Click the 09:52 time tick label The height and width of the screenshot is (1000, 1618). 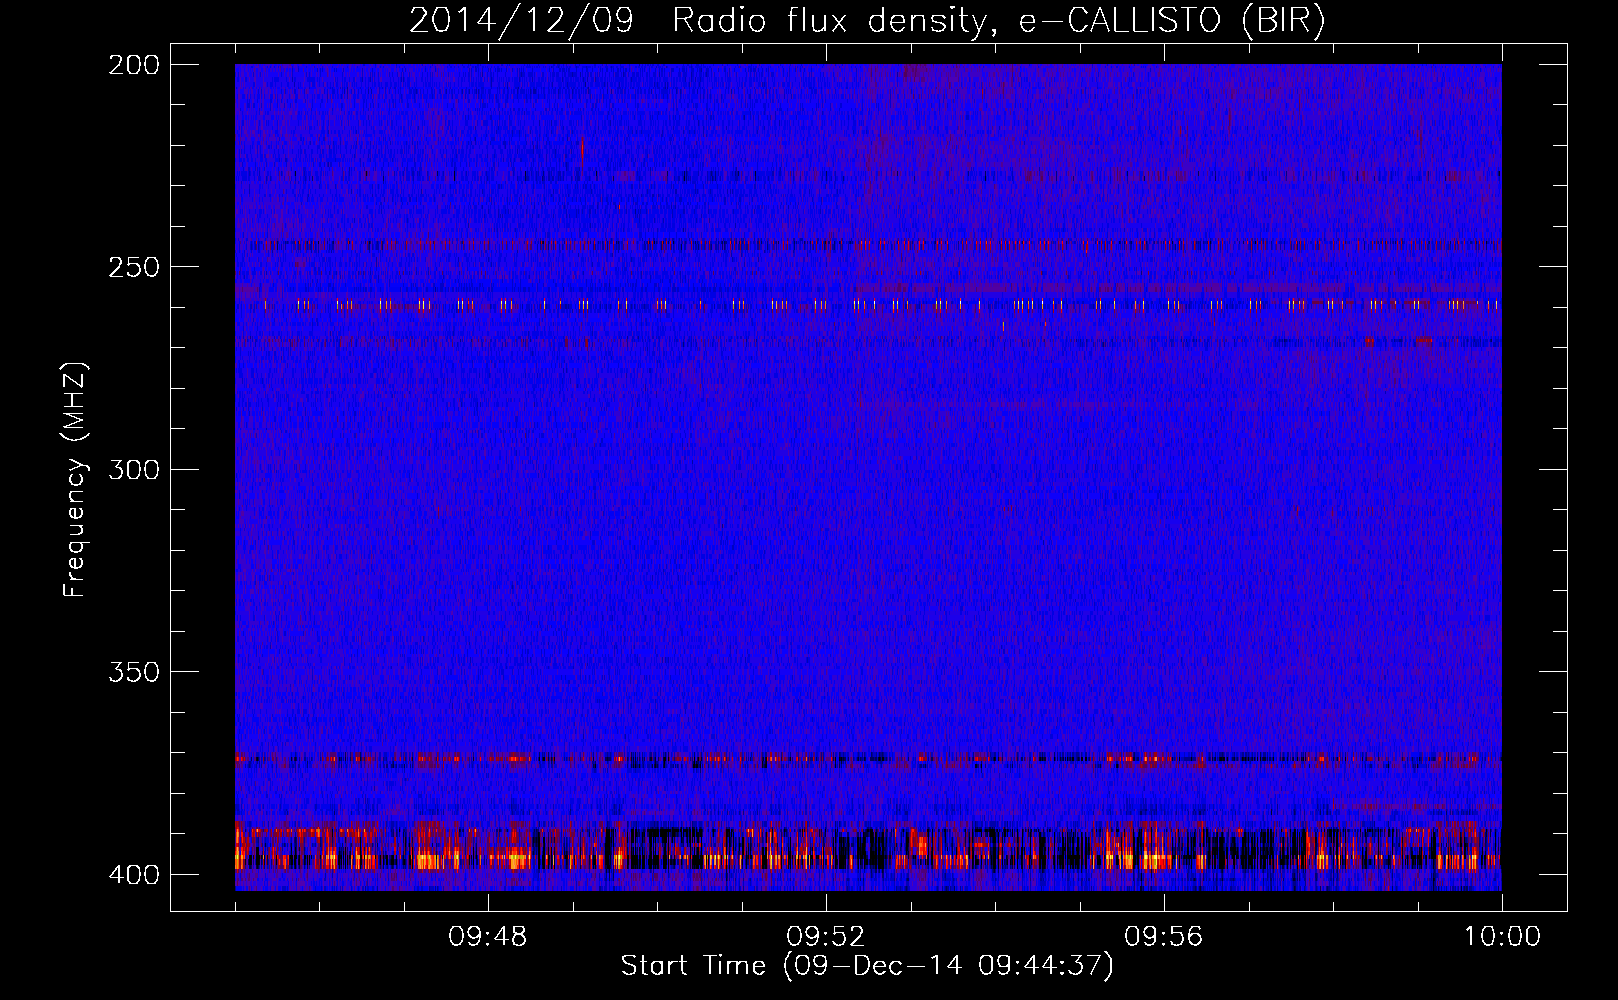826,937
